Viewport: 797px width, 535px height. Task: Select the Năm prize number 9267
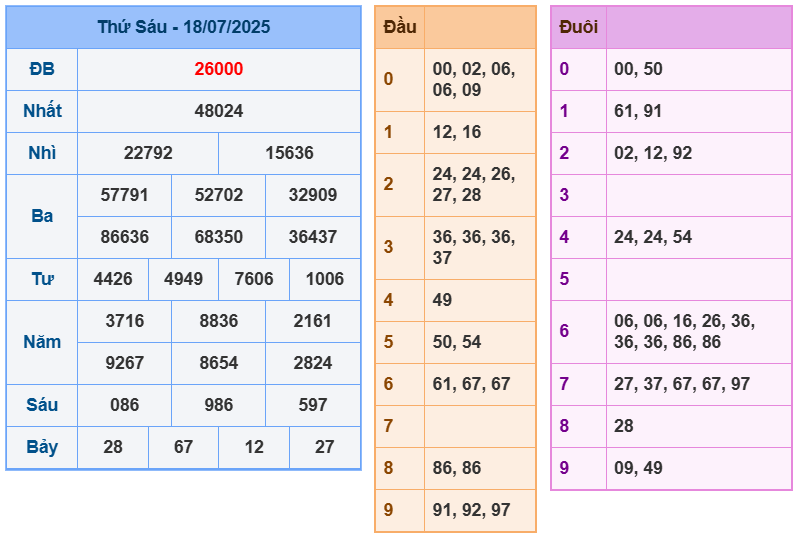pyautogui.click(x=124, y=363)
